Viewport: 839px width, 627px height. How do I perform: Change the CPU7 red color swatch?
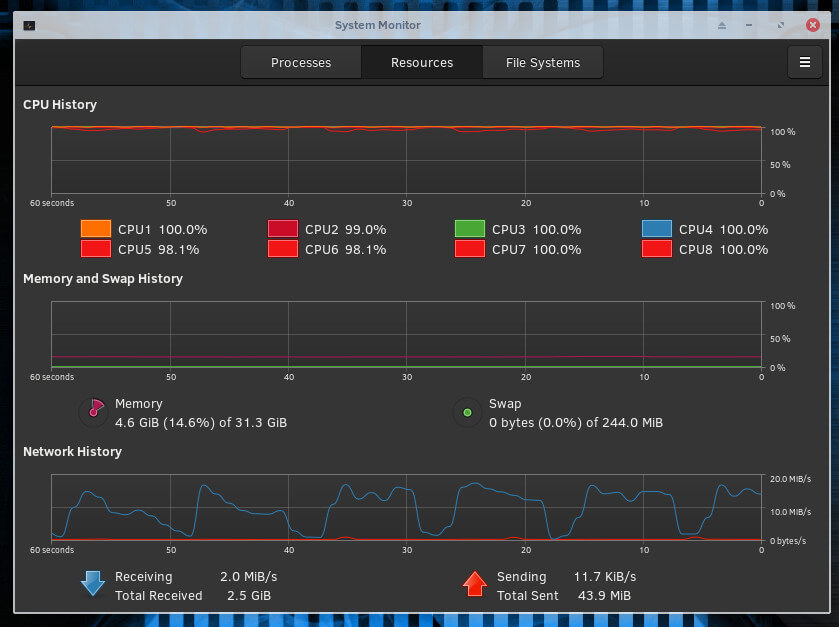469,249
